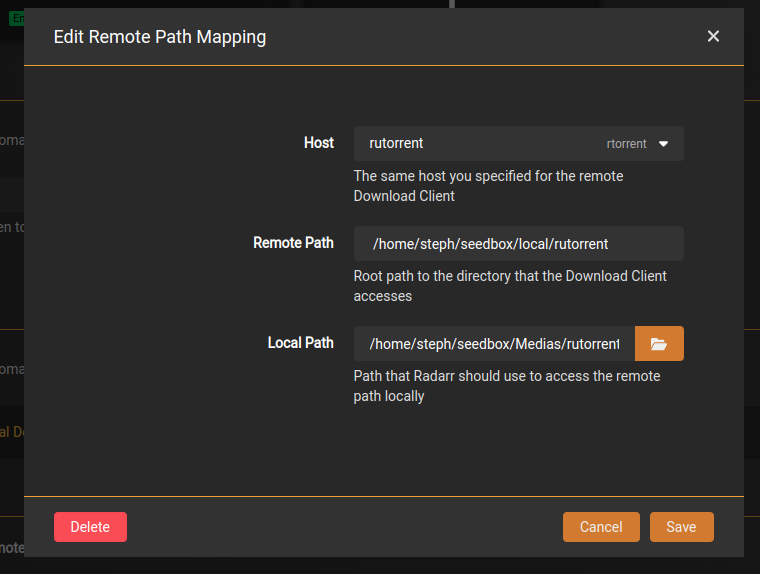Delete this remote path mapping

pos(91,527)
